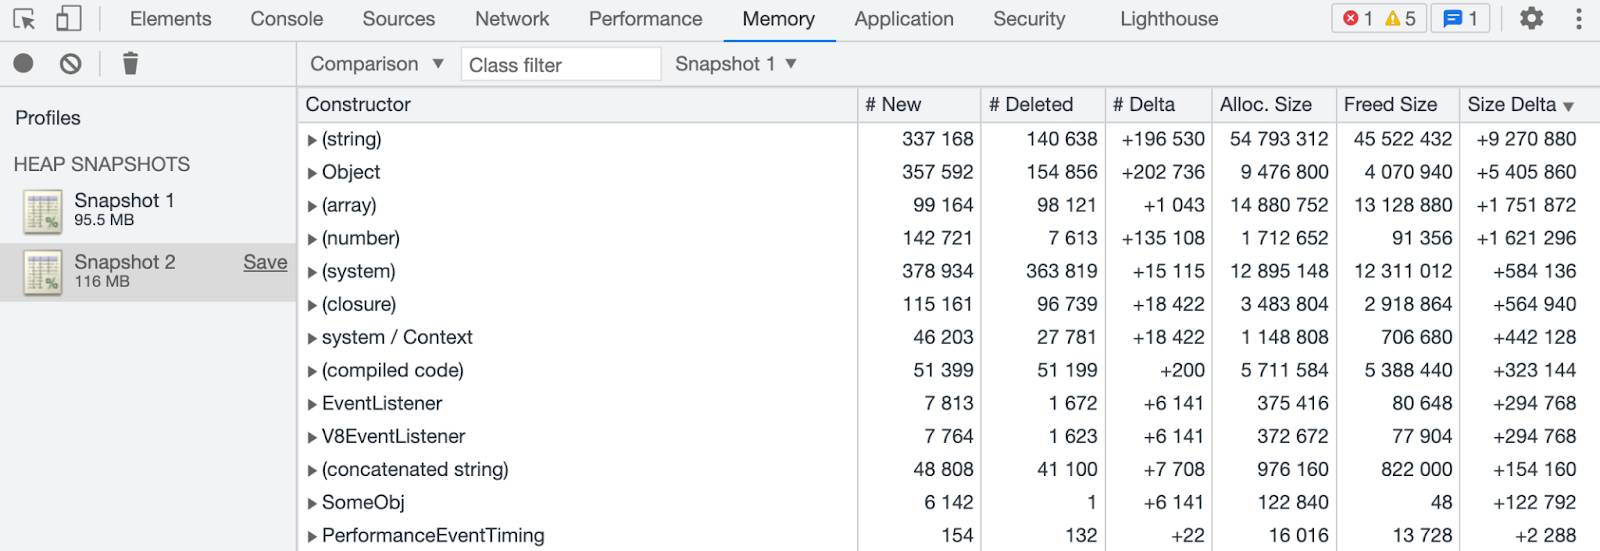Switch to the Sources tab
The width and height of the screenshot is (1600, 551).
tap(398, 19)
